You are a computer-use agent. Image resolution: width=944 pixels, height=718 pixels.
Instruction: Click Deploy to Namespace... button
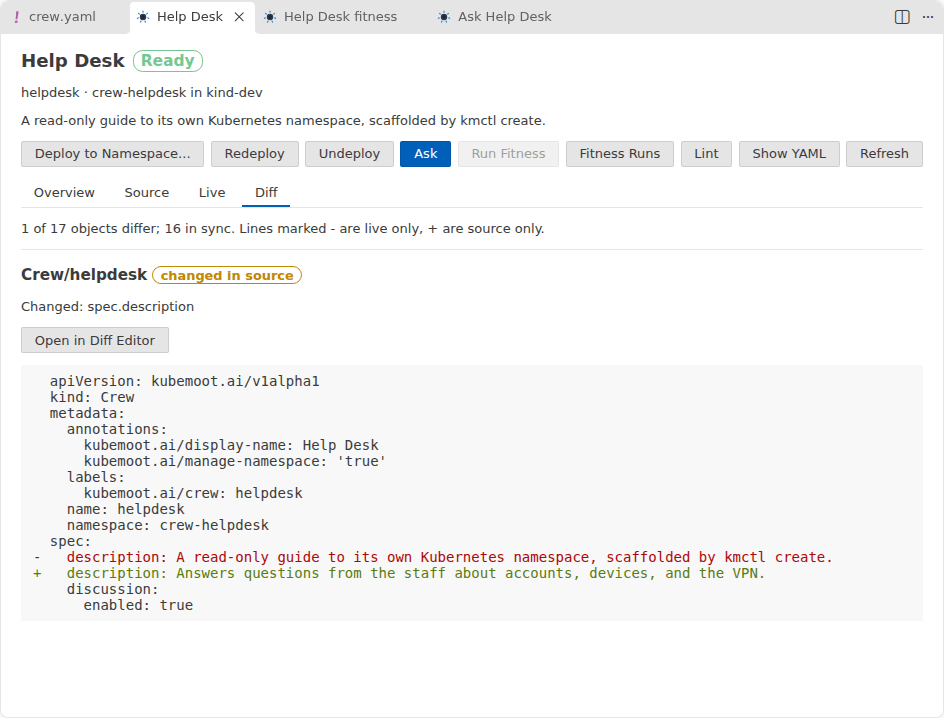coord(113,154)
